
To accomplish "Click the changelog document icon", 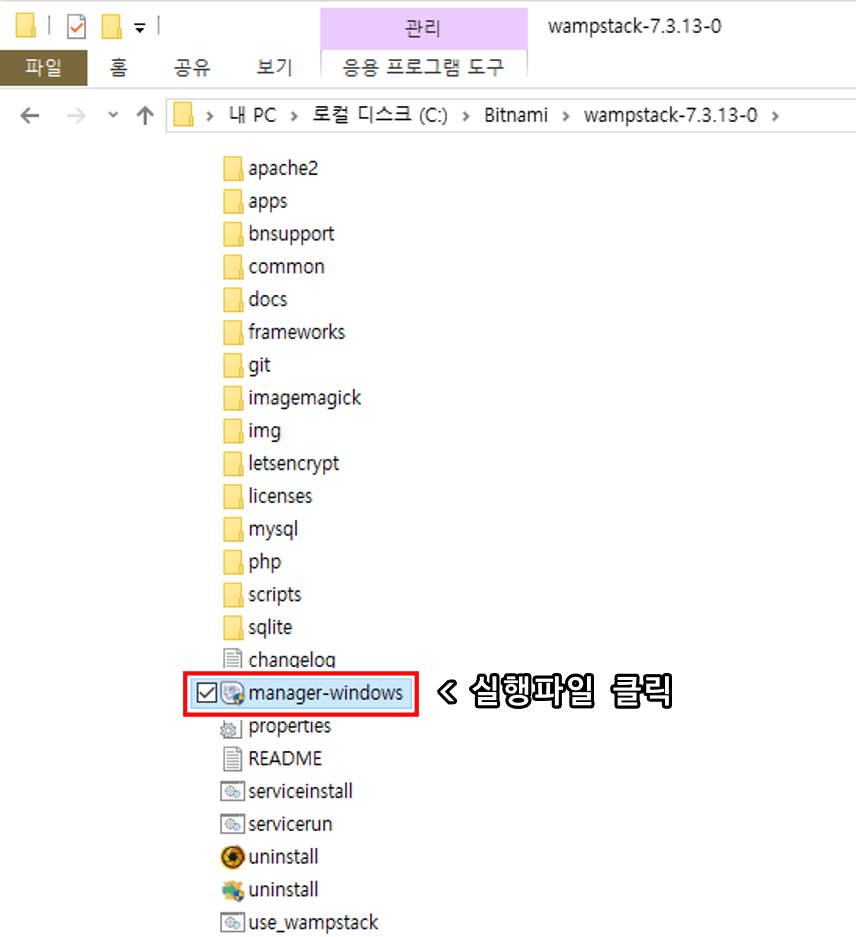I will tap(233, 659).
